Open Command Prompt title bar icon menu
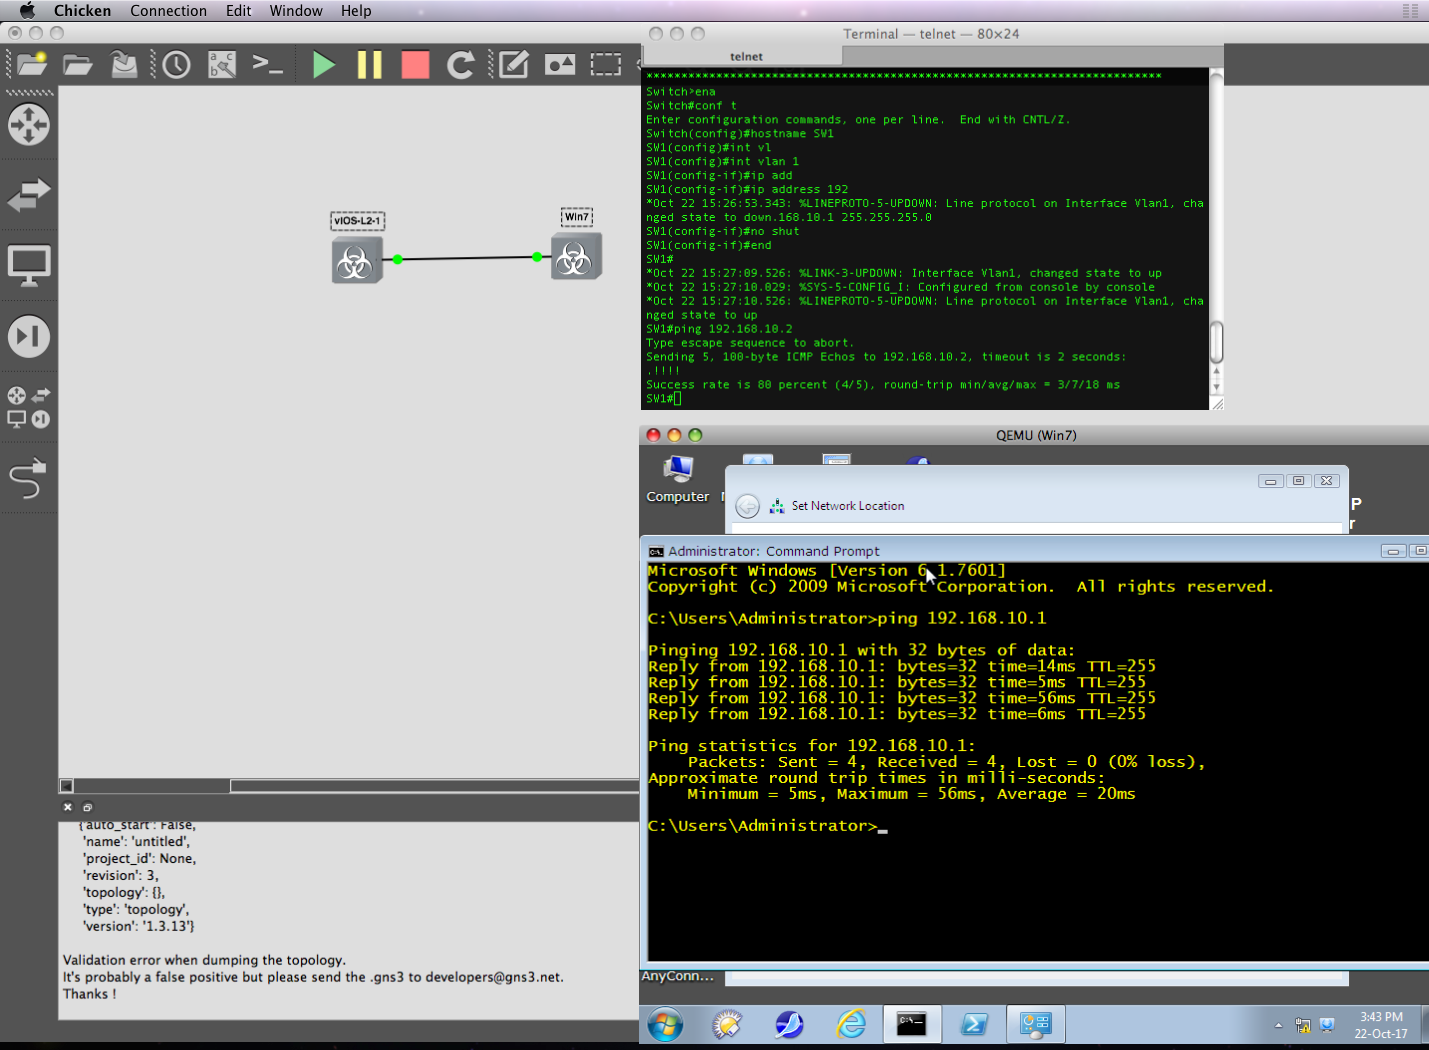 tap(656, 551)
